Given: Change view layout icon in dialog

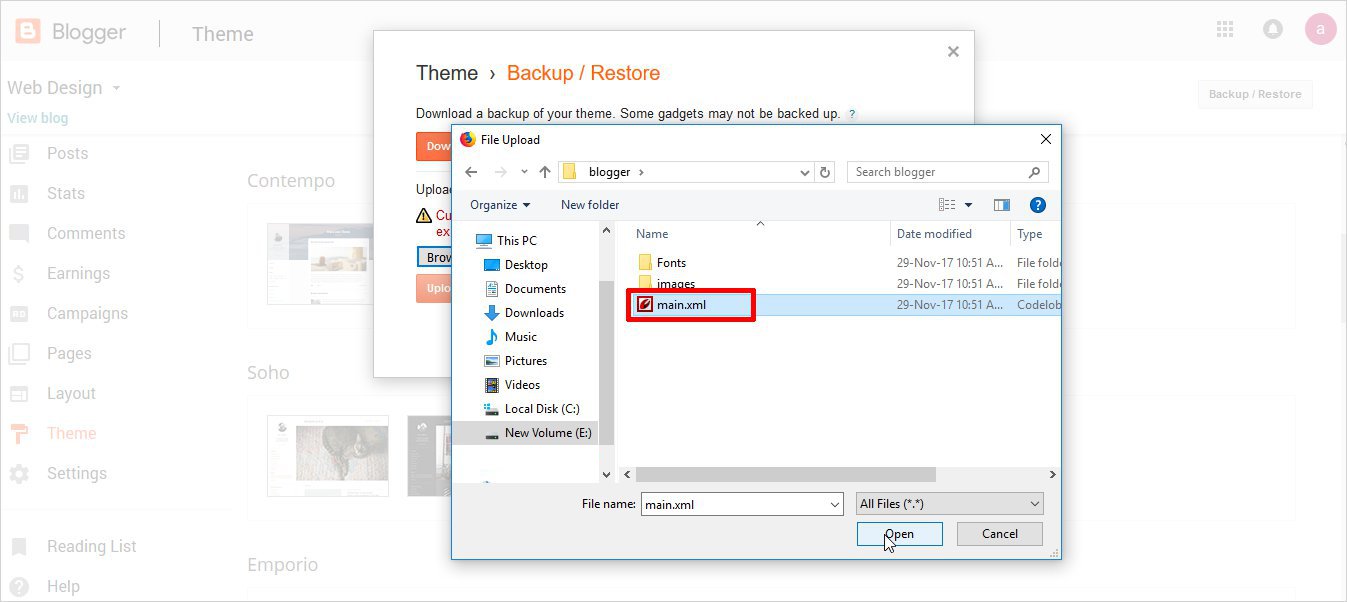Looking at the screenshot, I should (x=948, y=205).
